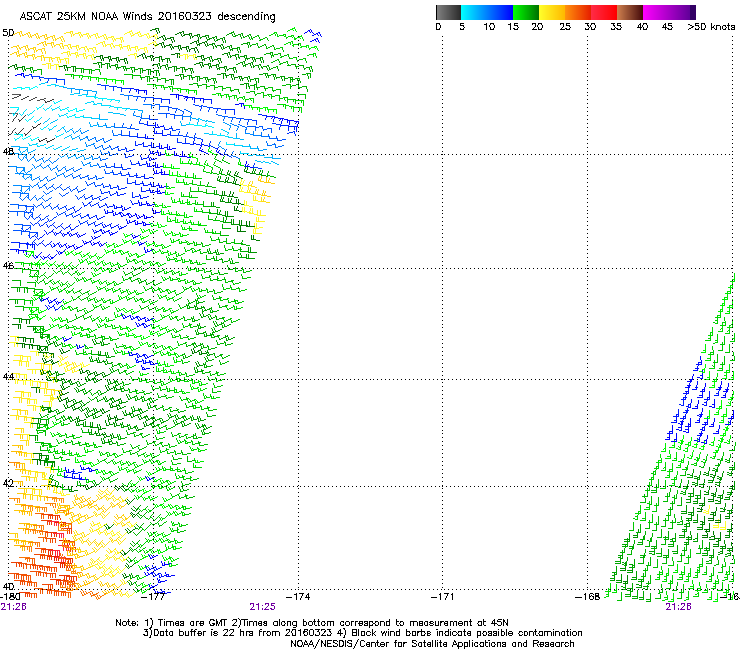The image size is (740, 650).
Task: Pick the brown 35-40 knots color segment
Action: pyautogui.click(x=630, y=12)
